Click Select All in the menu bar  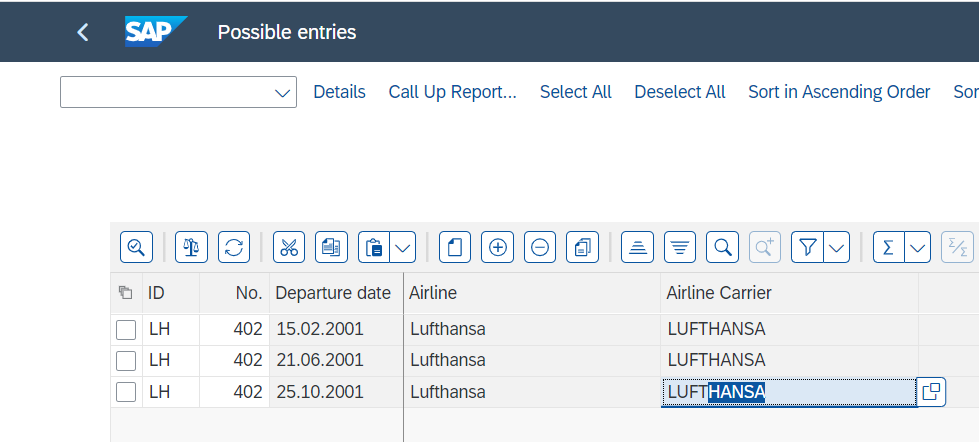576,92
